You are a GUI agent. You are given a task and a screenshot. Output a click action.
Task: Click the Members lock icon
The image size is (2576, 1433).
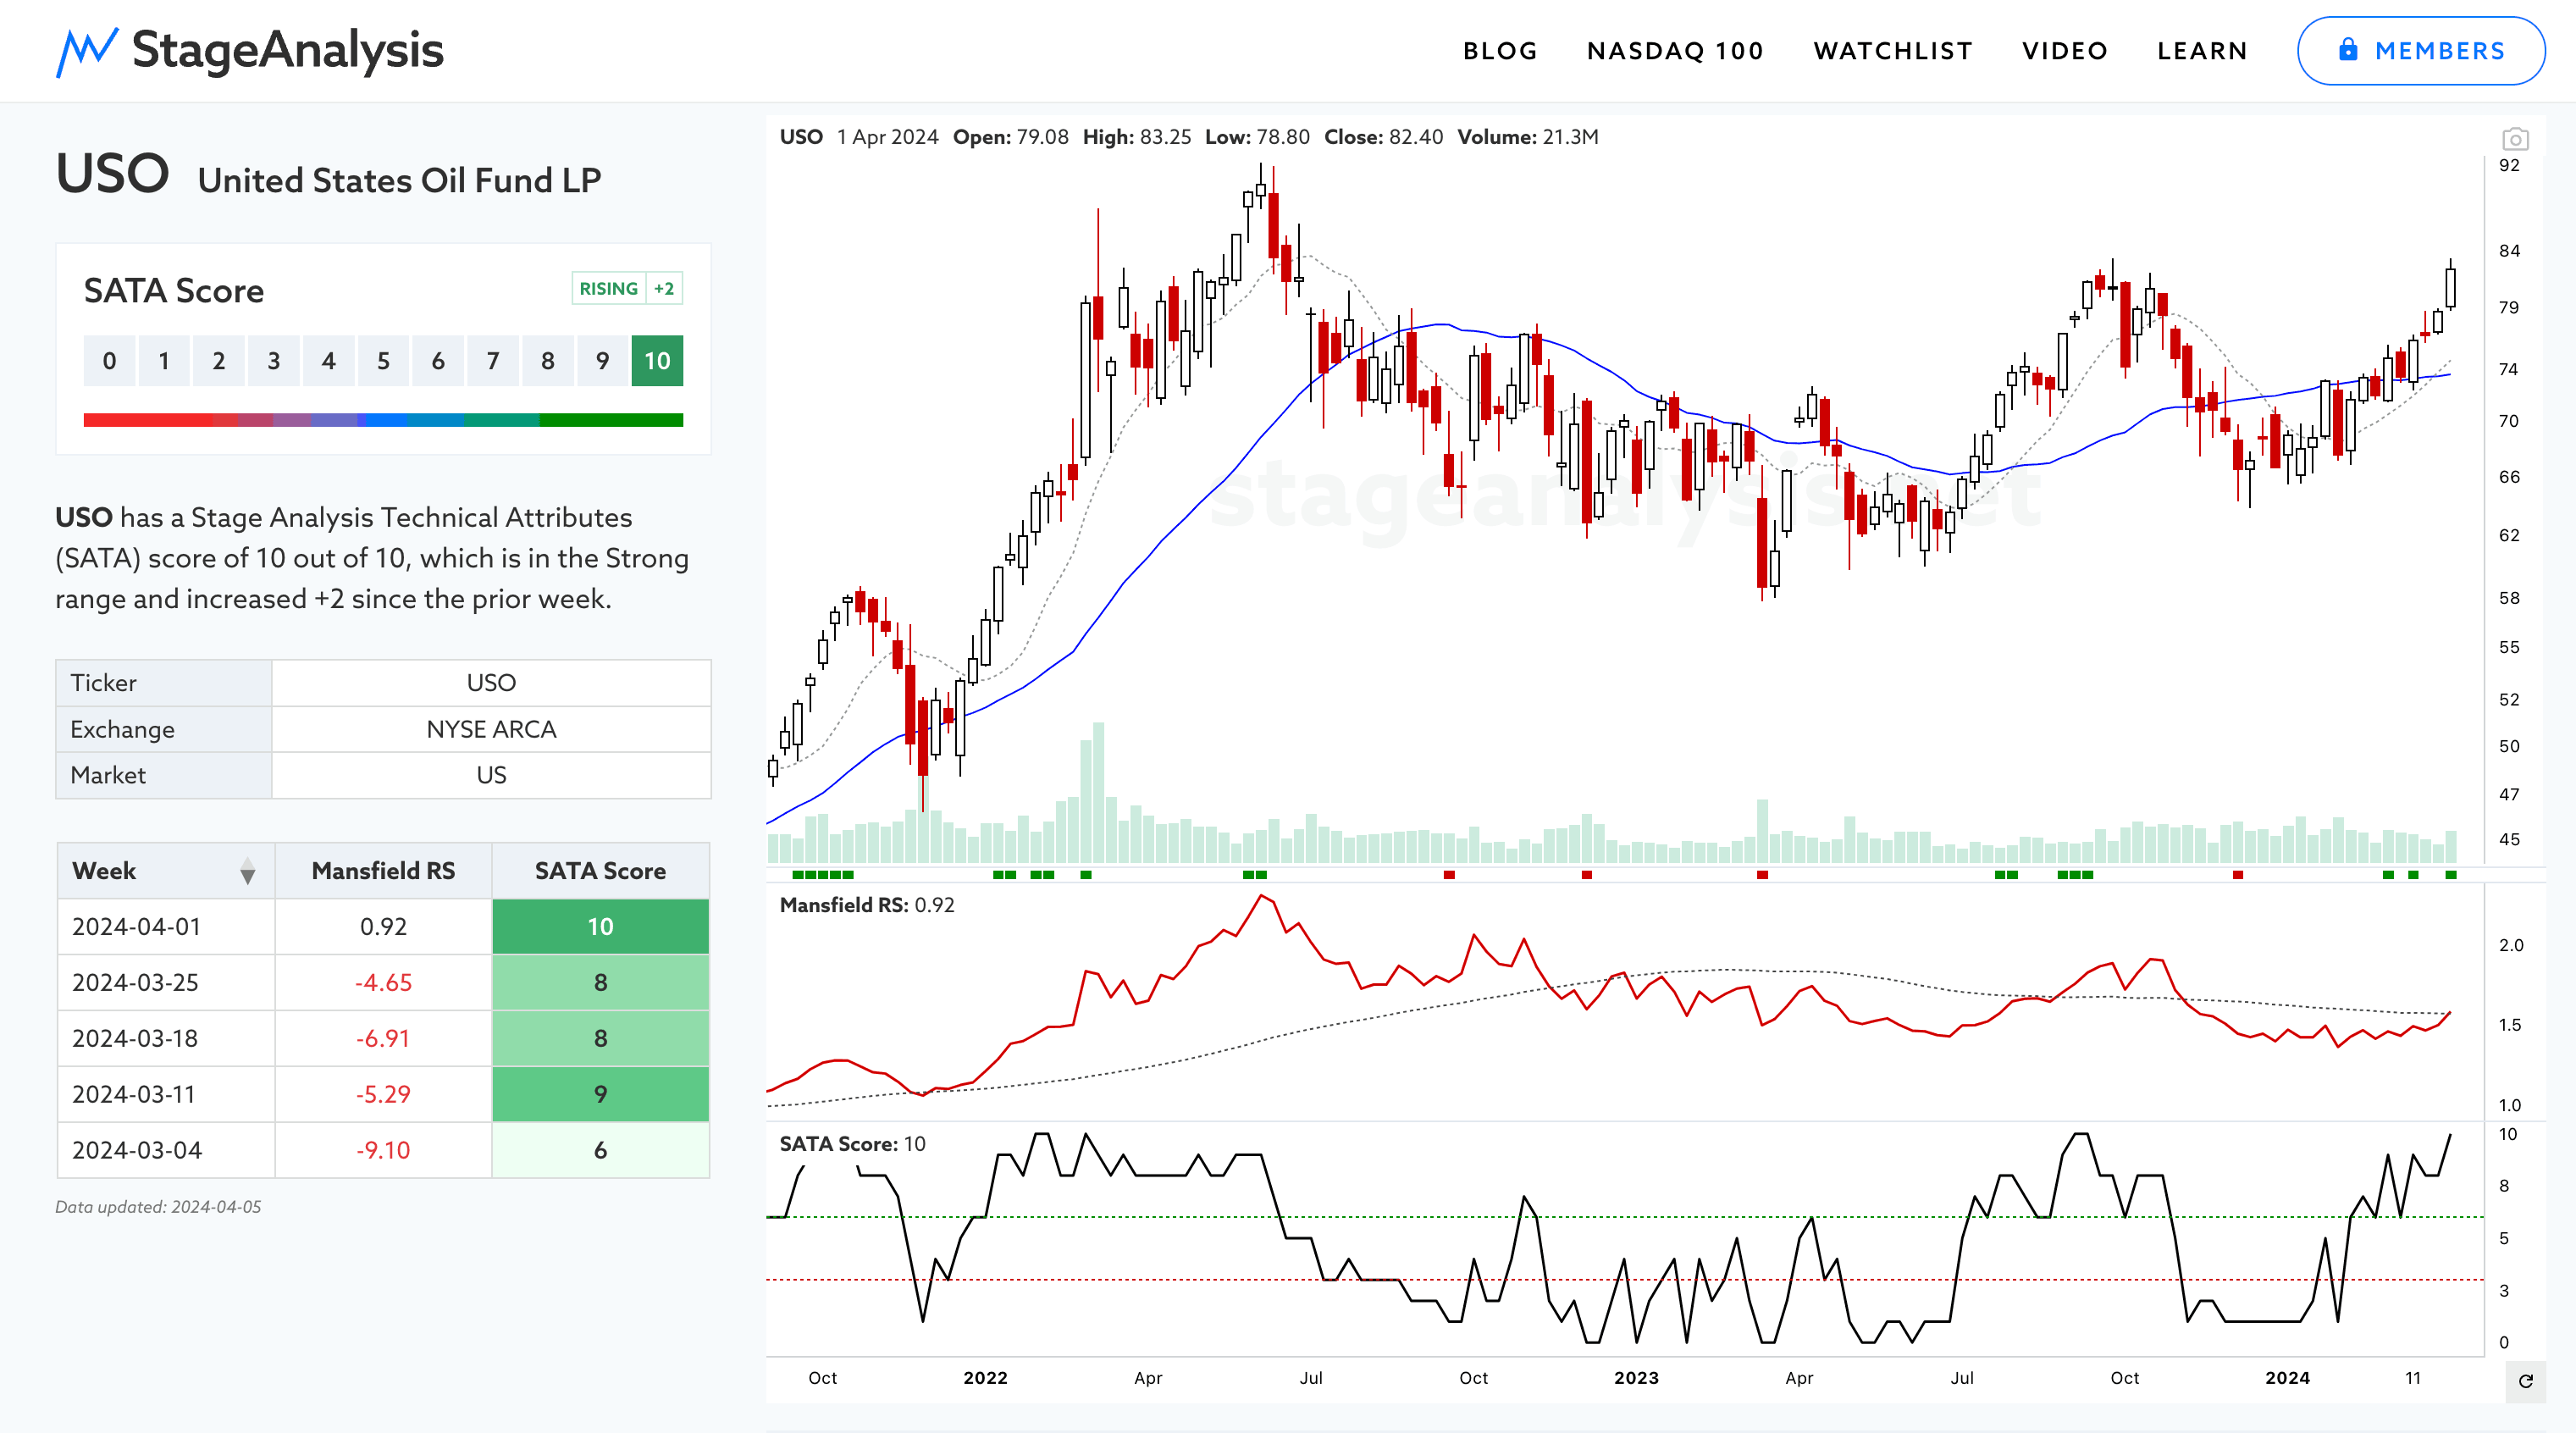click(x=2348, y=50)
